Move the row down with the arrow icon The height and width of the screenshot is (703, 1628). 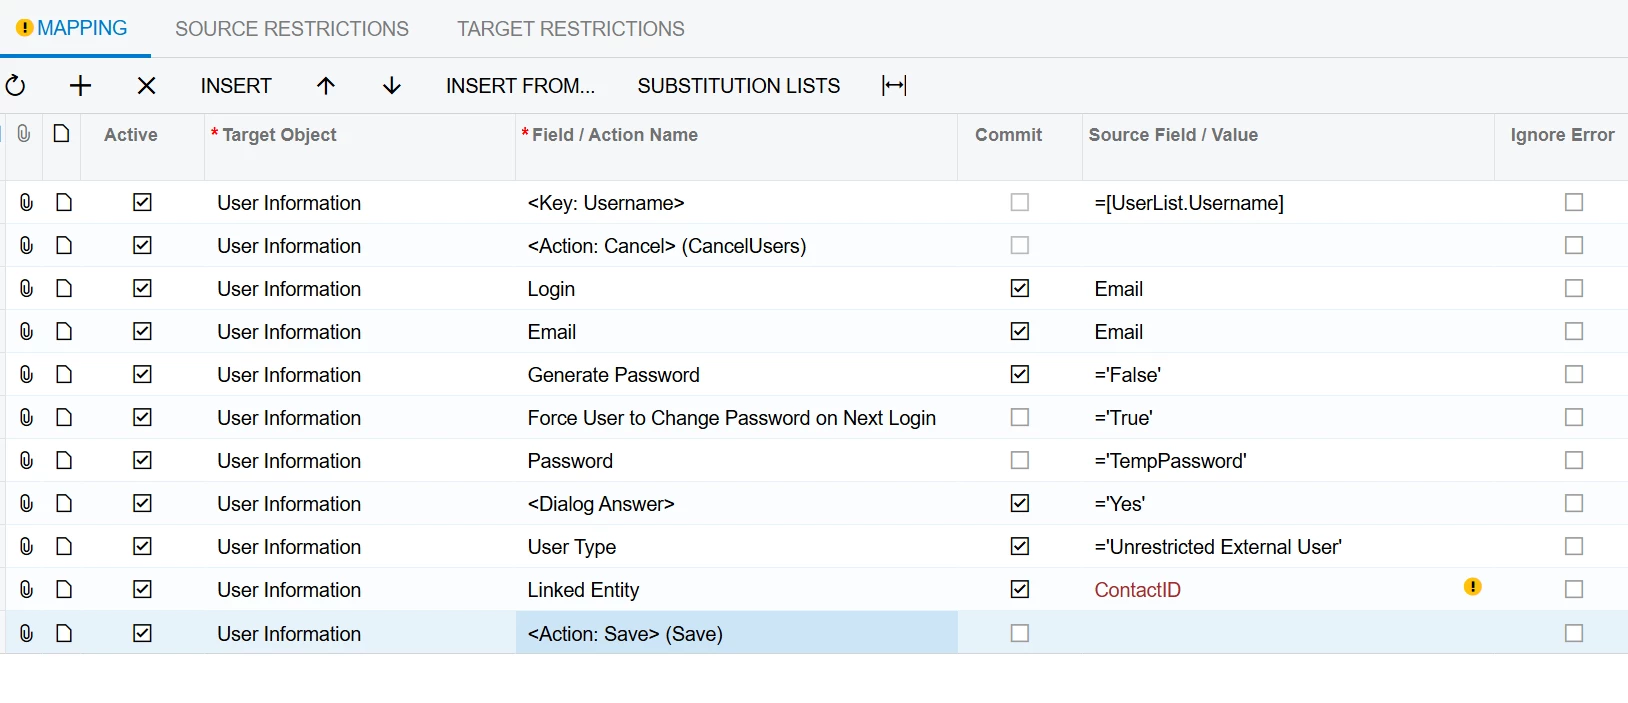click(x=392, y=86)
